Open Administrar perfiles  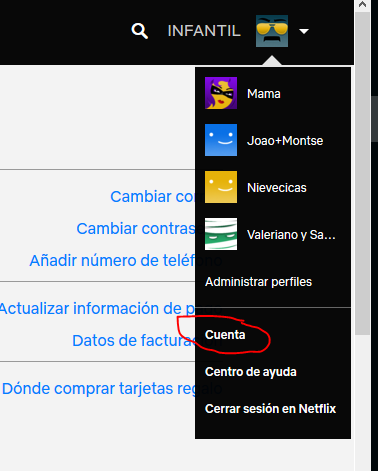(x=258, y=282)
